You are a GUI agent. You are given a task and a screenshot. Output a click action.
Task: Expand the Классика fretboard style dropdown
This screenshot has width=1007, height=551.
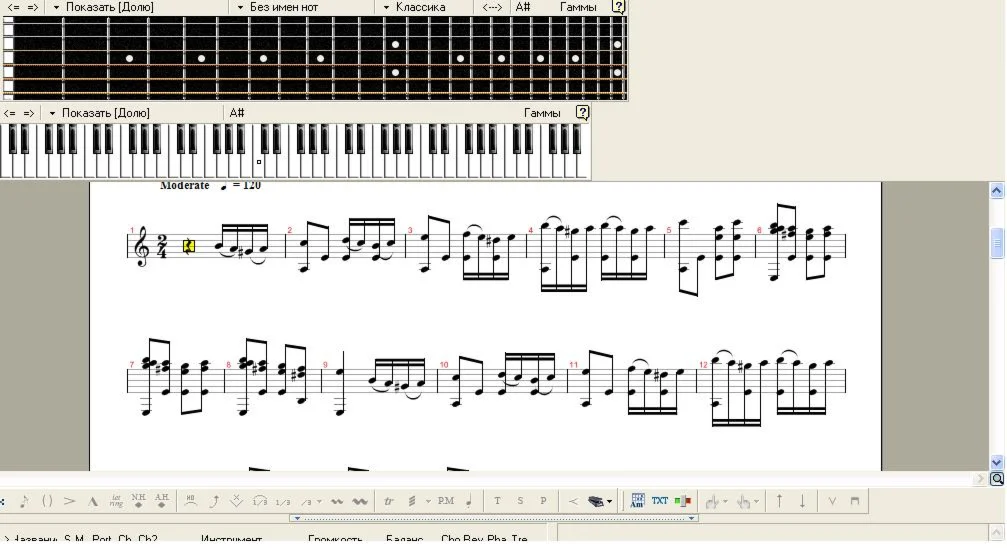click(x=415, y=7)
